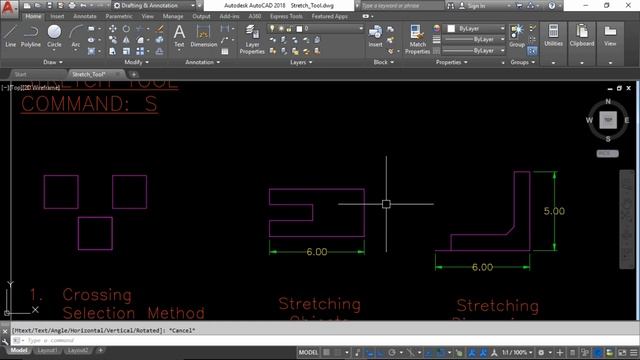Image resolution: width=640 pixels, height=360 pixels.
Task: Click the Hatch tool in Draw panel
Action: click(x=91, y=51)
